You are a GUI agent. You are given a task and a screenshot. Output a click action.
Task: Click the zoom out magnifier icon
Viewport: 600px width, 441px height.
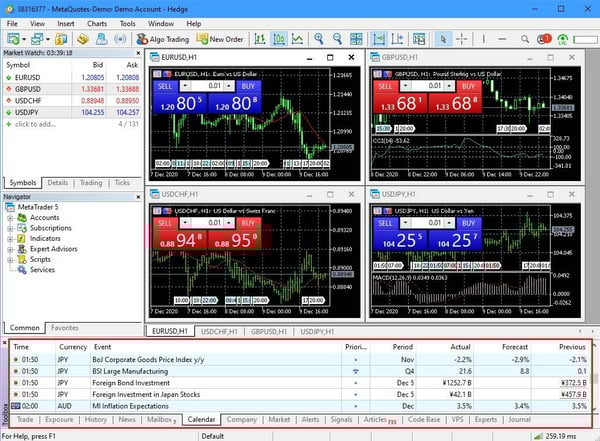tap(339, 39)
